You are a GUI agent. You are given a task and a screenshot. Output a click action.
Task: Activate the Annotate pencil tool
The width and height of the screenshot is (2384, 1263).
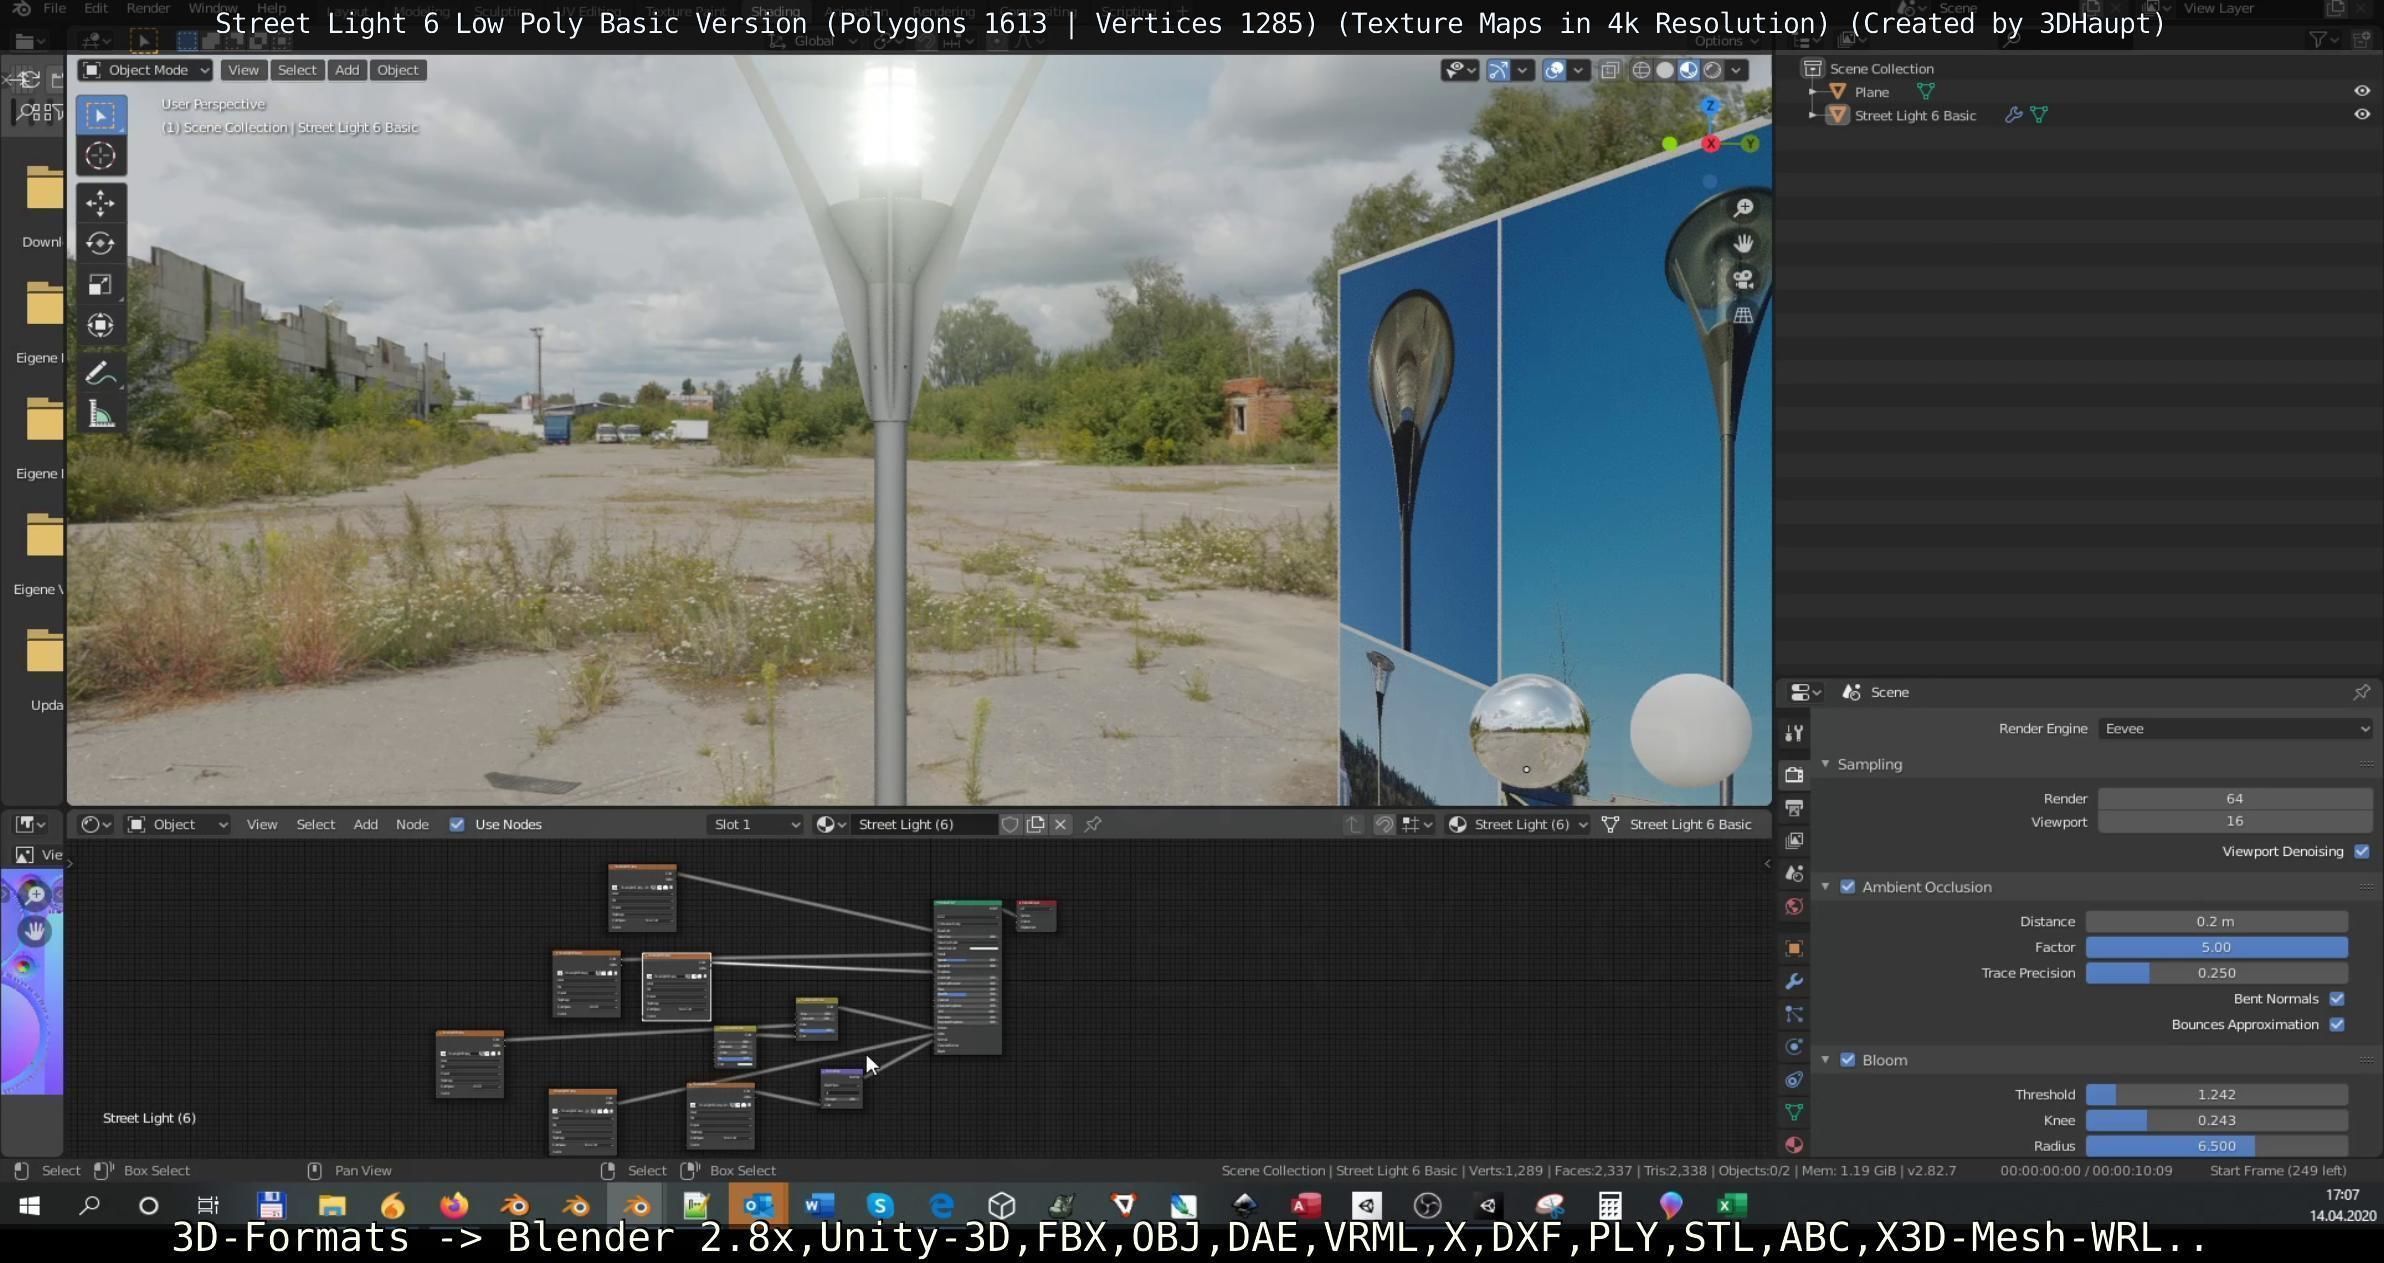click(100, 374)
